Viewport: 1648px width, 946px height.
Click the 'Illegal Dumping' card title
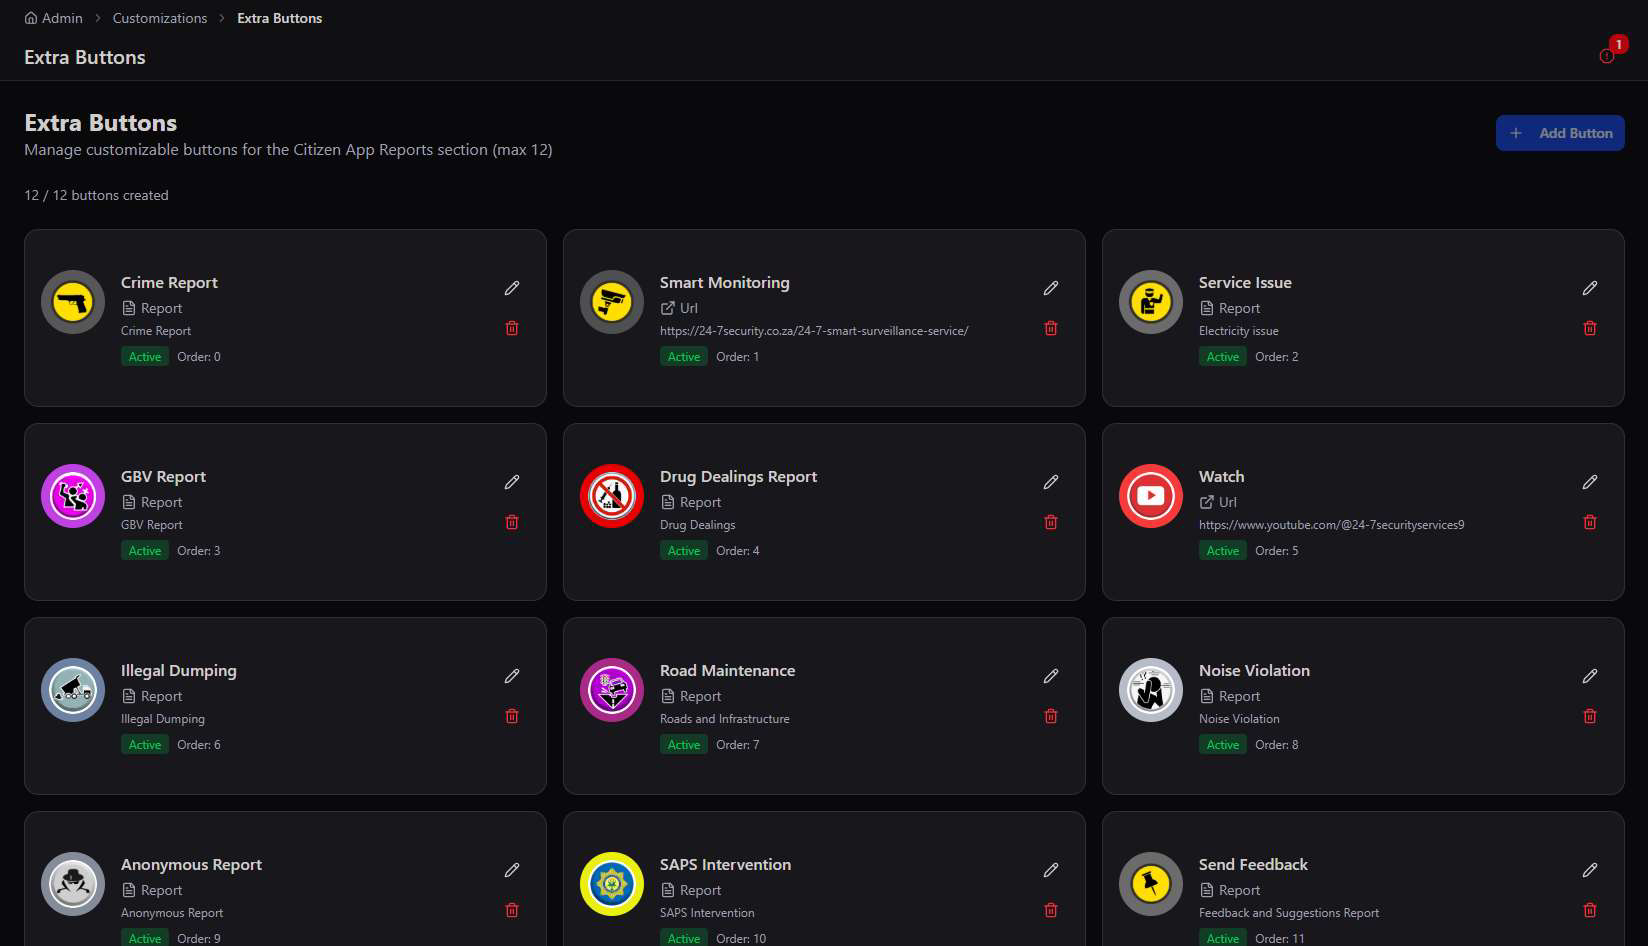tap(179, 671)
